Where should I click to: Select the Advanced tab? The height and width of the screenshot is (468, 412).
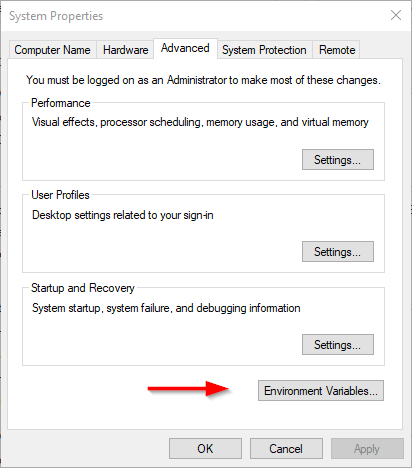pyautogui.click(x=185, y=48)
